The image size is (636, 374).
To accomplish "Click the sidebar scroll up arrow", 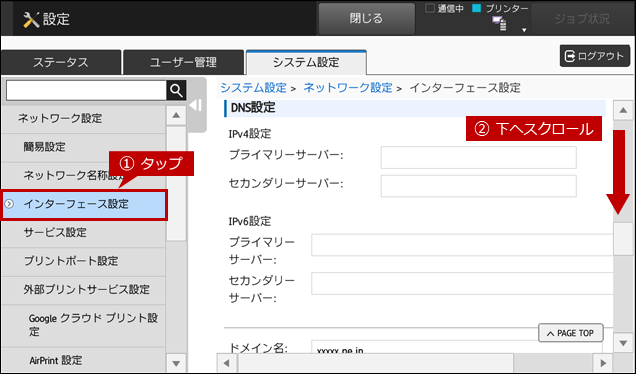I will pyautogui.click(x=176, y=116).
